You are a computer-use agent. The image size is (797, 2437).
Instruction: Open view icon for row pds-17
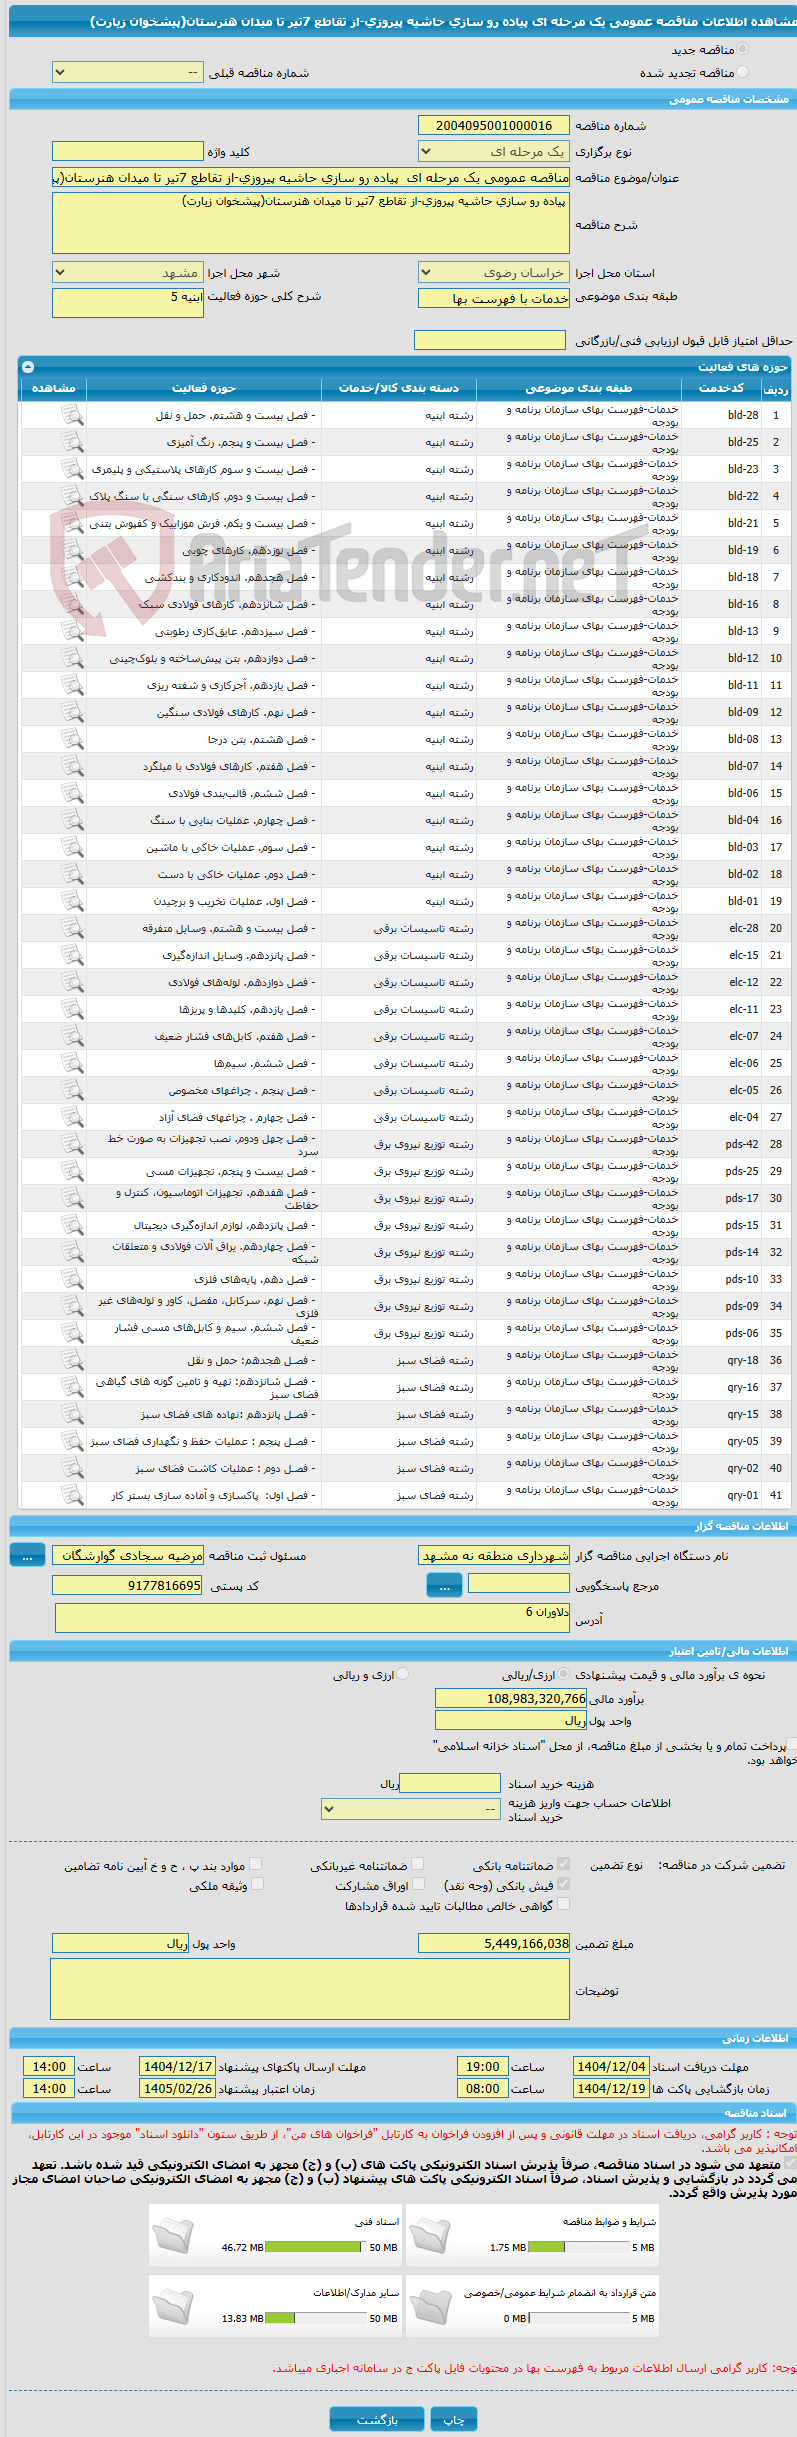click(x=72, y=1198)
